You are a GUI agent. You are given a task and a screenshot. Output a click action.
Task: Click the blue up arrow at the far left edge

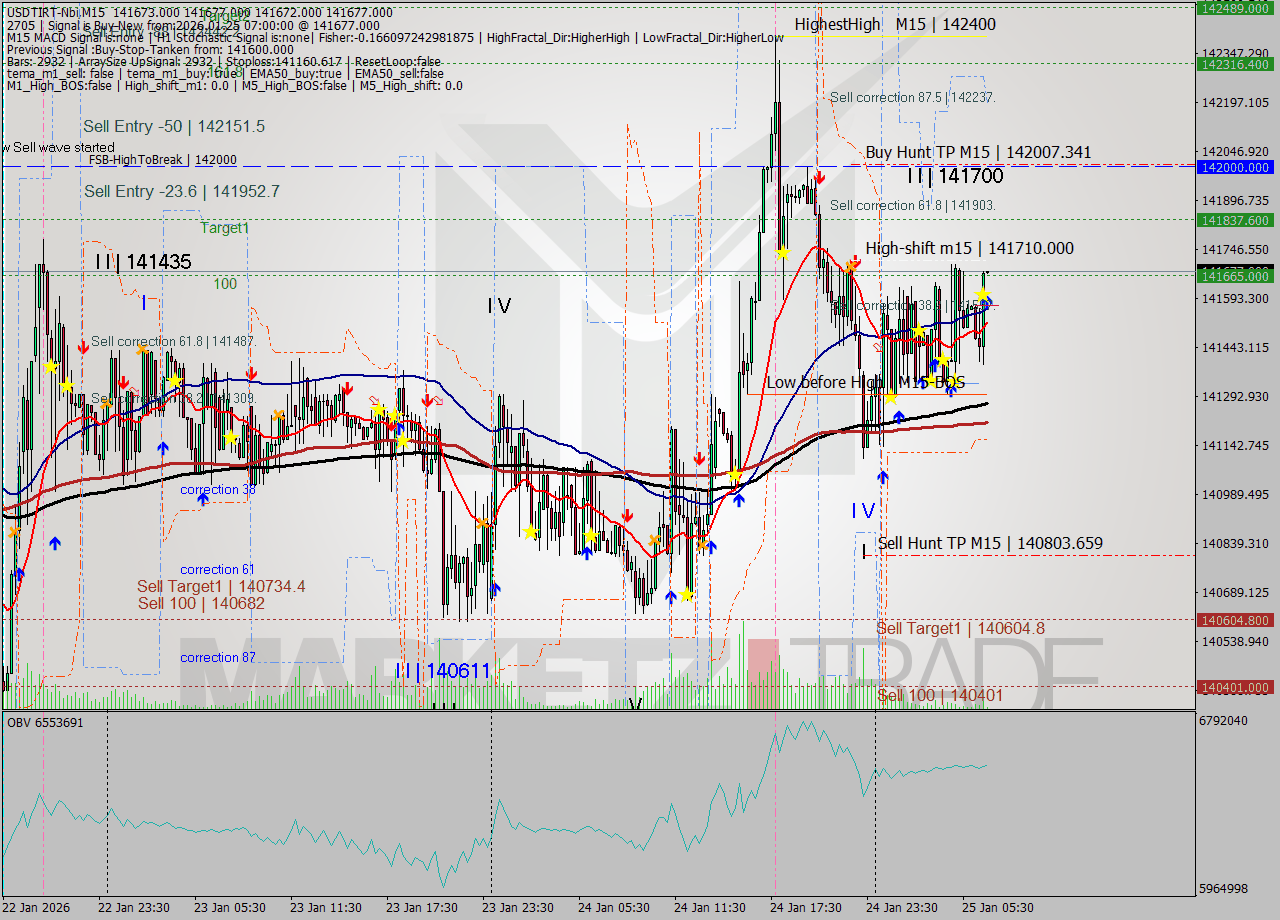(x=18, y=572)
